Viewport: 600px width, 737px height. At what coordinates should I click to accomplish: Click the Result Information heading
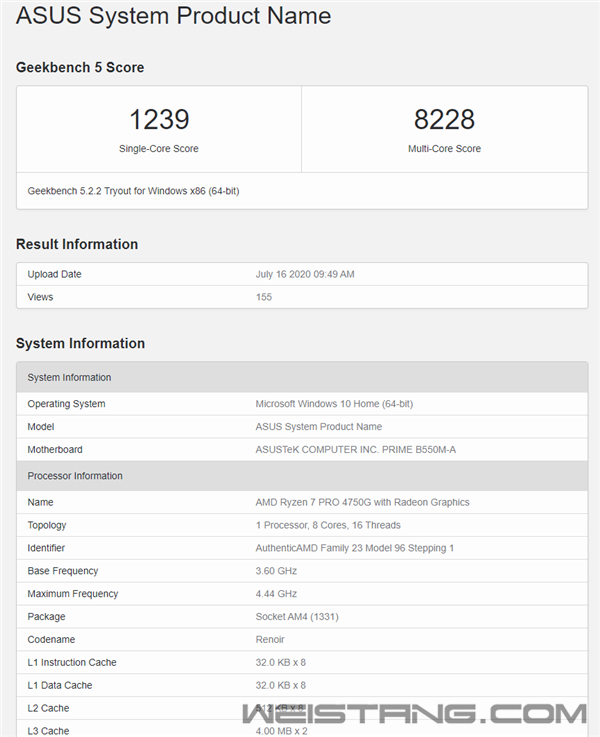pyautogui.click(x=77, y=244)
